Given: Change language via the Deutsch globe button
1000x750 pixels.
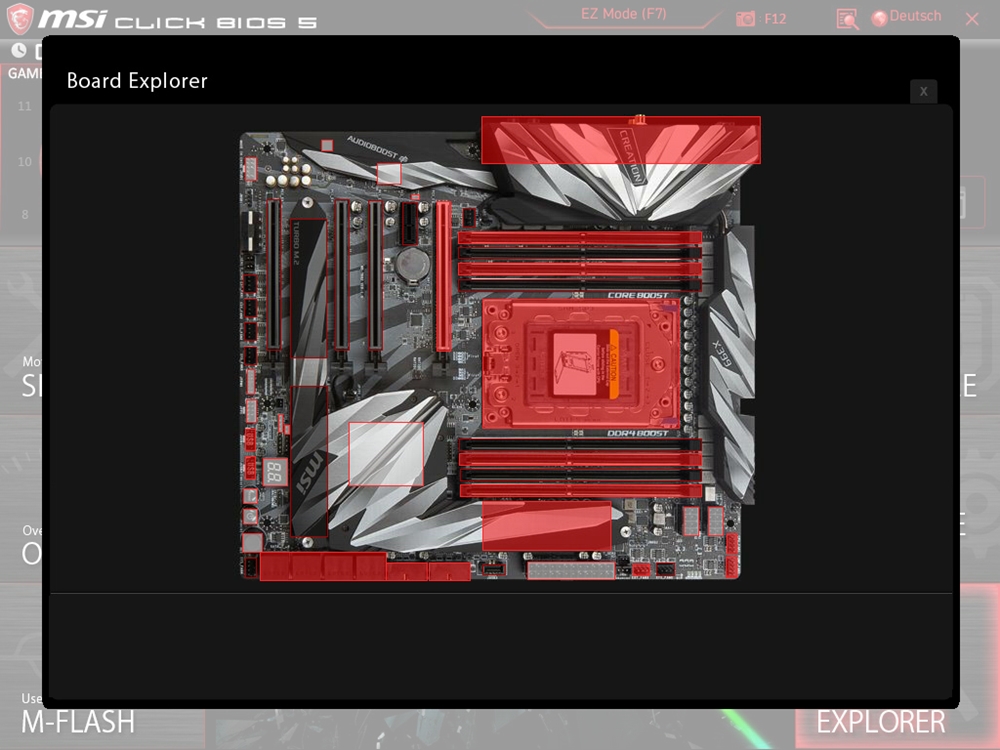Looking at the screenshot, I should tap(906, 17).
